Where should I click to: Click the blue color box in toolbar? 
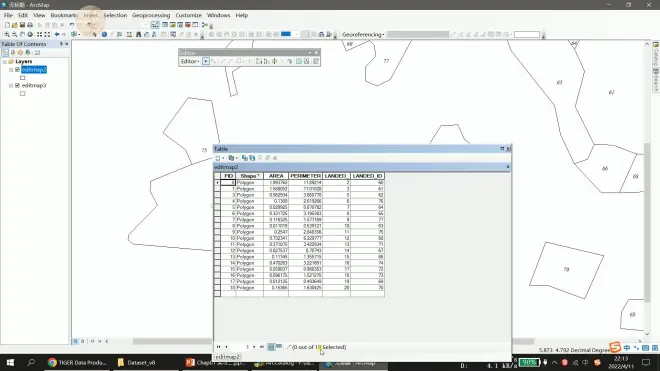tap(286, 35)
